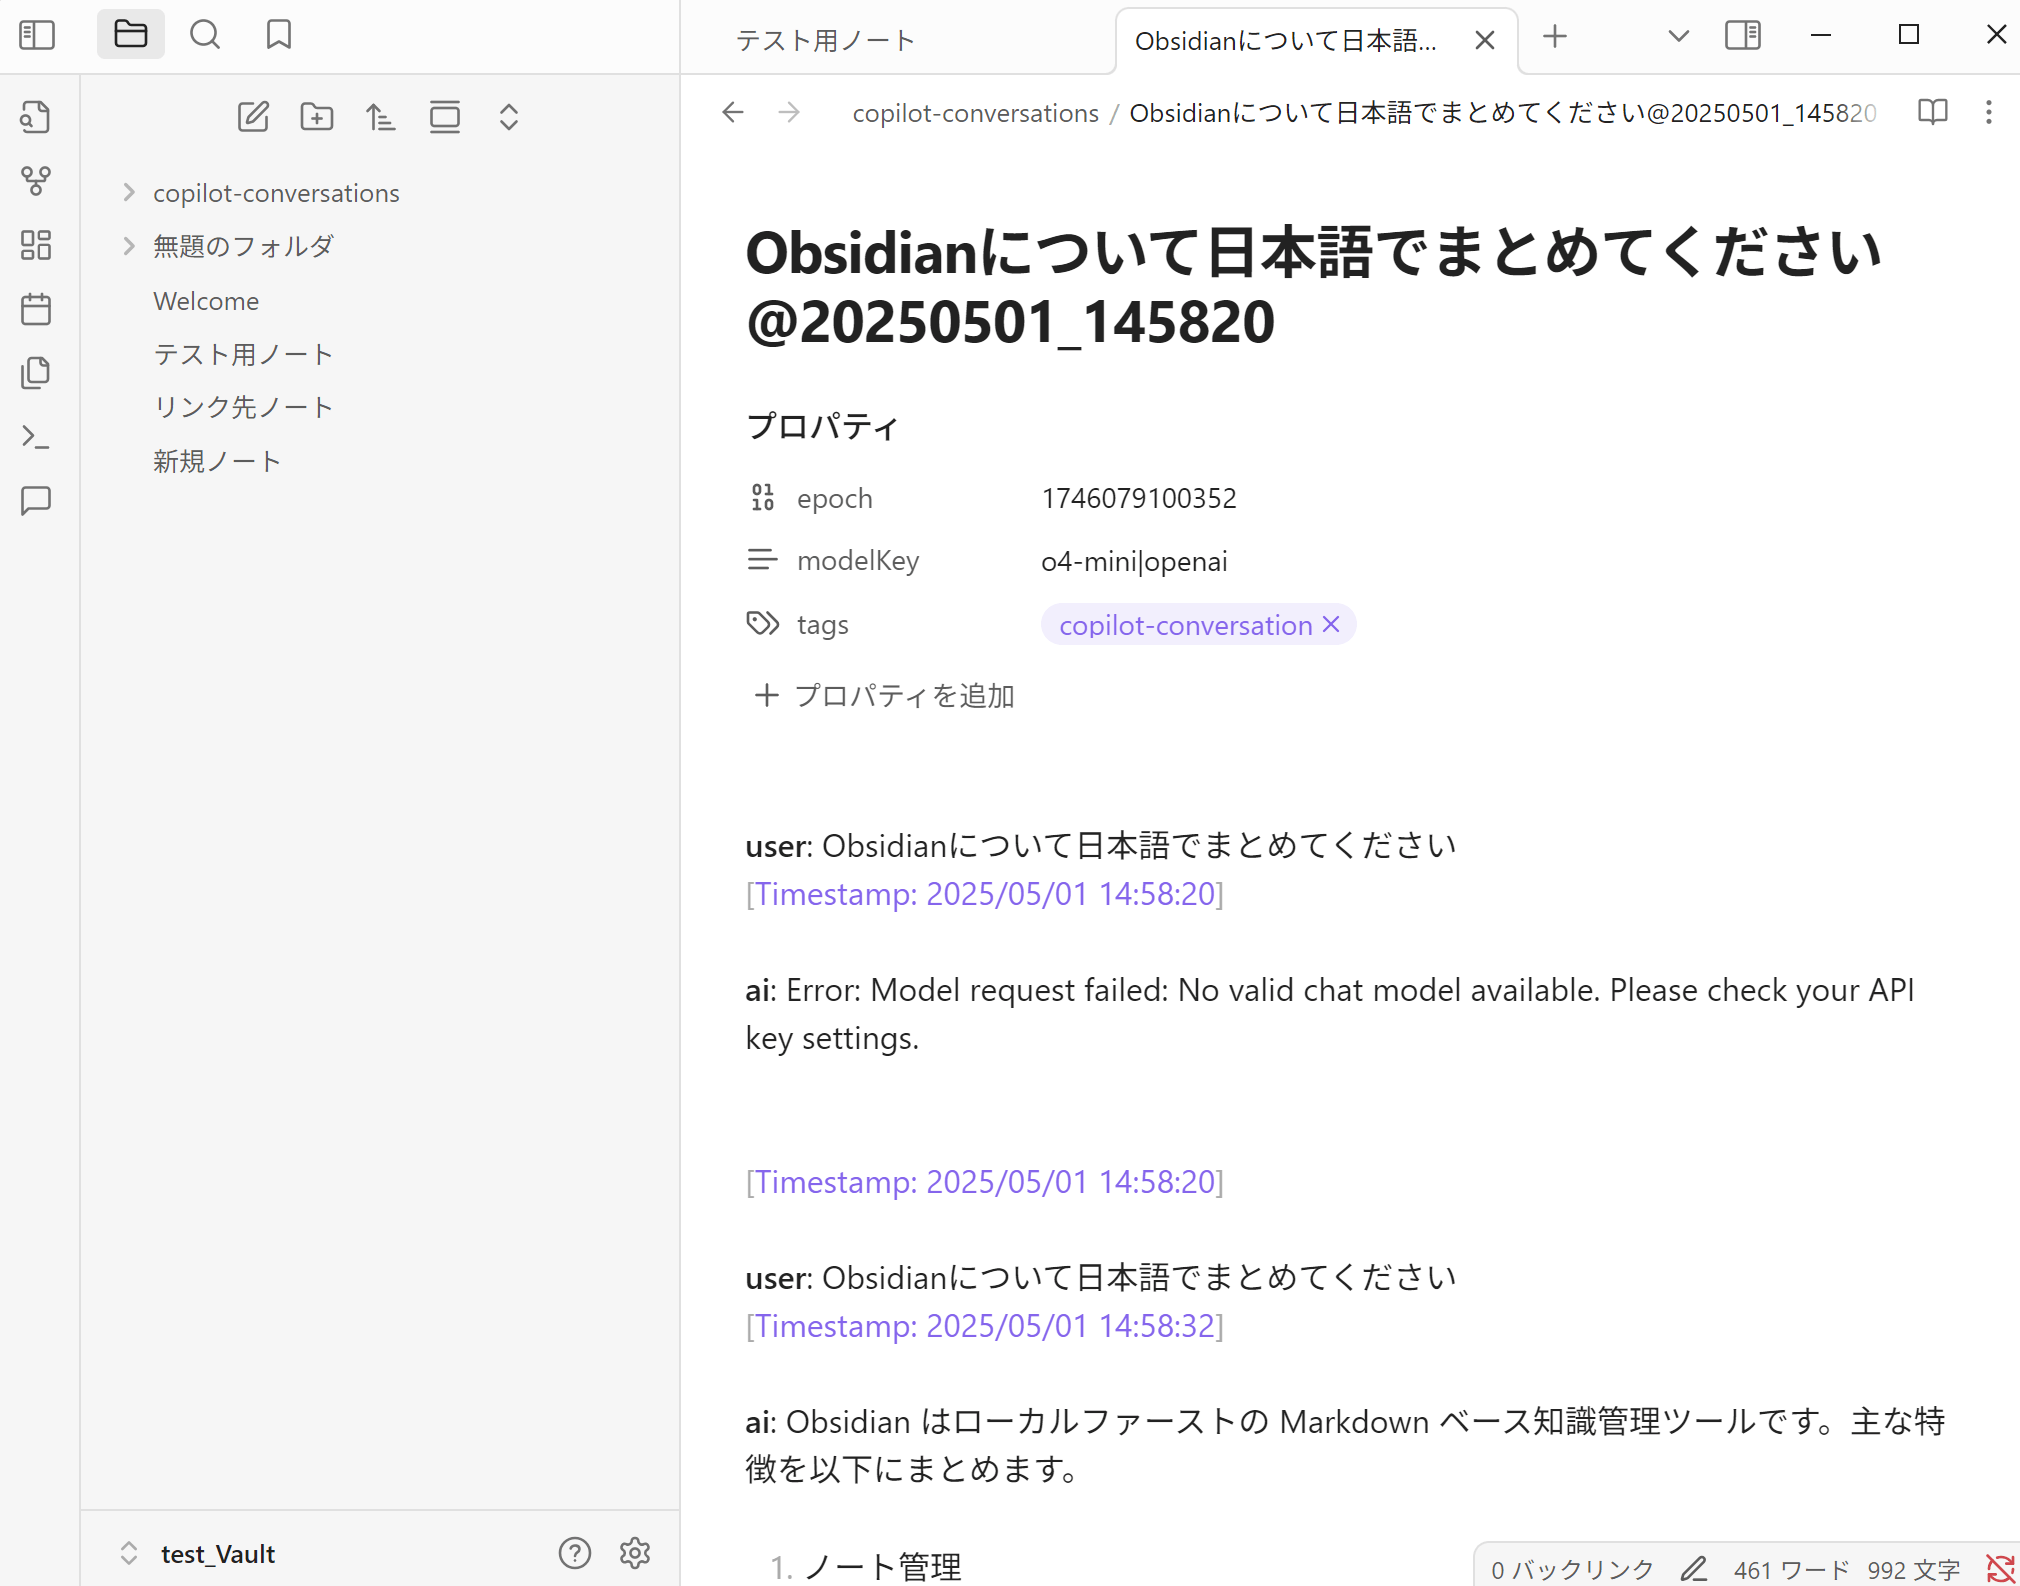Edit the modelKey value o4-mini|openai
The height and width of the screenshot is (1586, 2020).
click(1134, 561)
